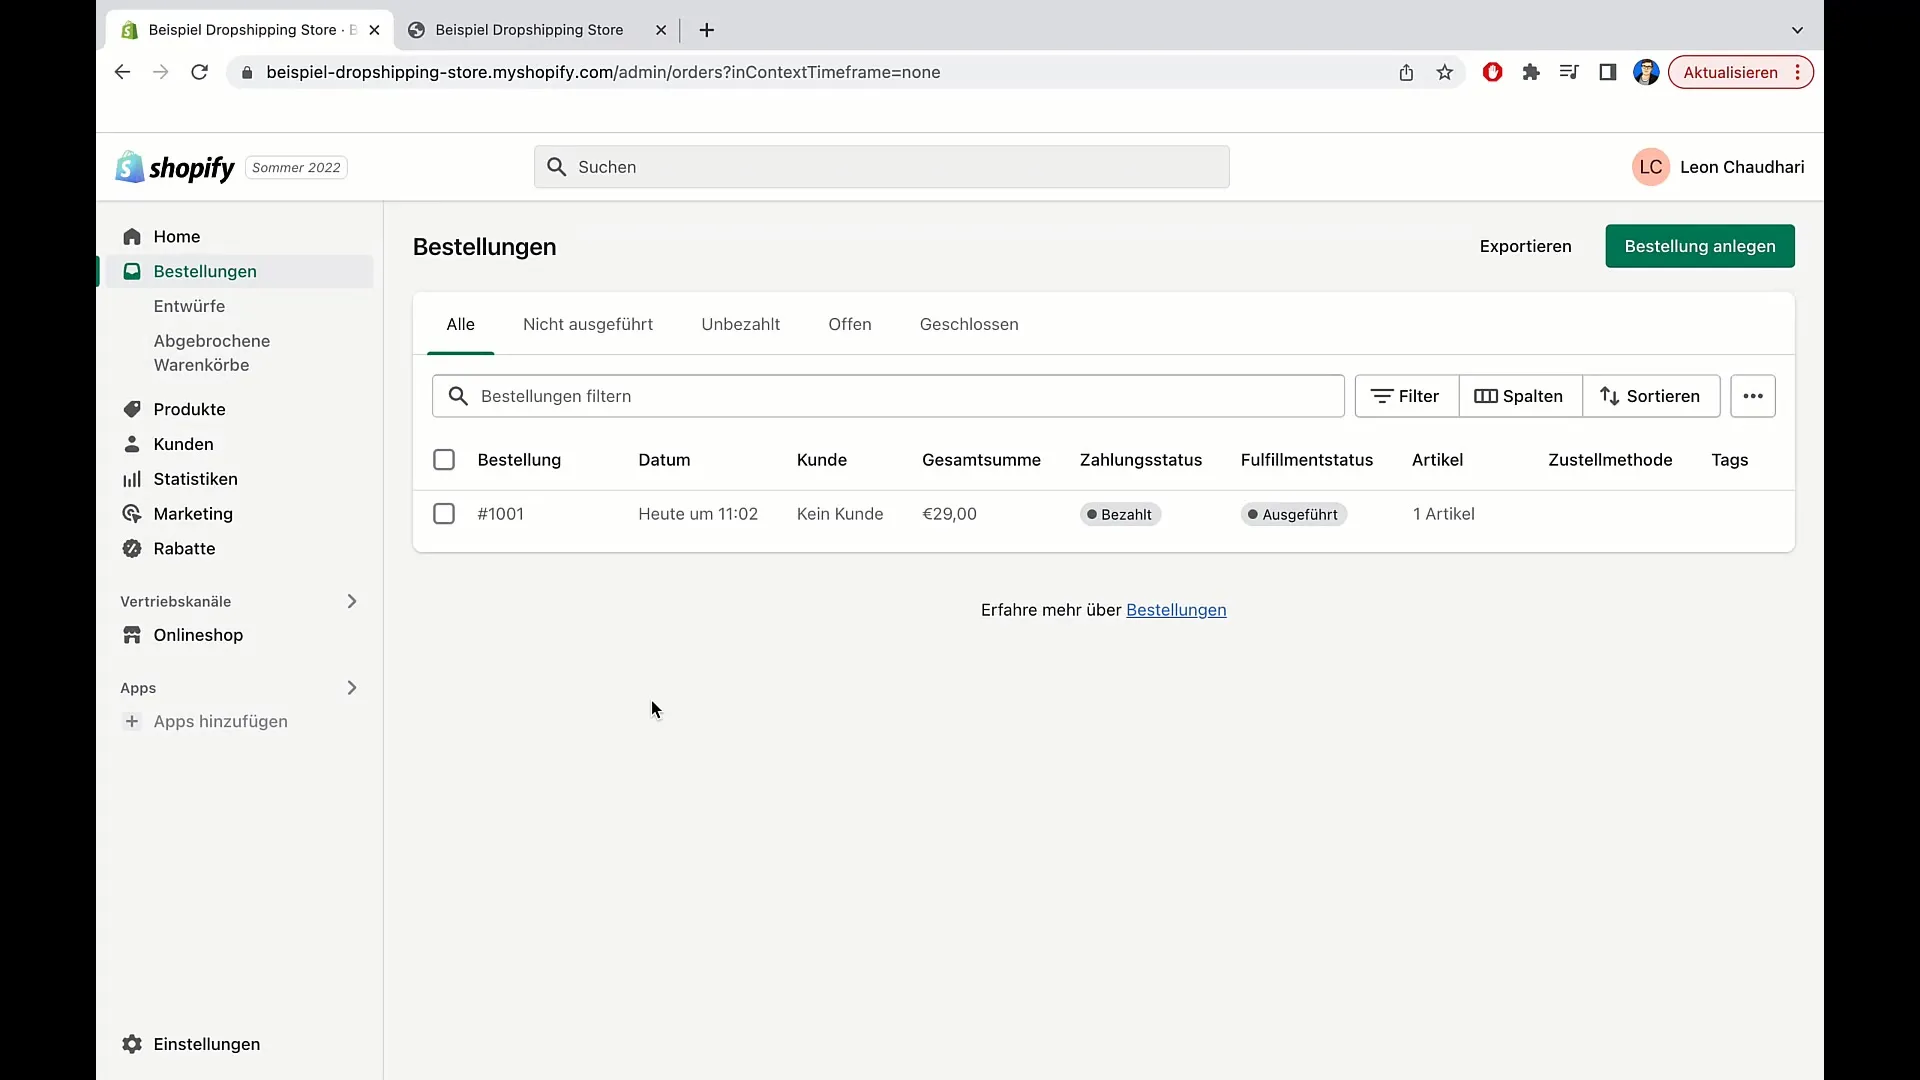The width and height of the screenshot is (1920, 1080).
Task: Switch to the Alle tab
Action: click(x=460, y=324)
